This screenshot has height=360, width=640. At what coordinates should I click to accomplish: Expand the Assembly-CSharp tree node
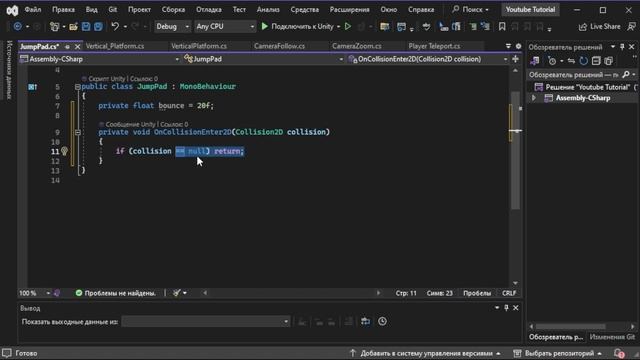[x=533, y=98]
